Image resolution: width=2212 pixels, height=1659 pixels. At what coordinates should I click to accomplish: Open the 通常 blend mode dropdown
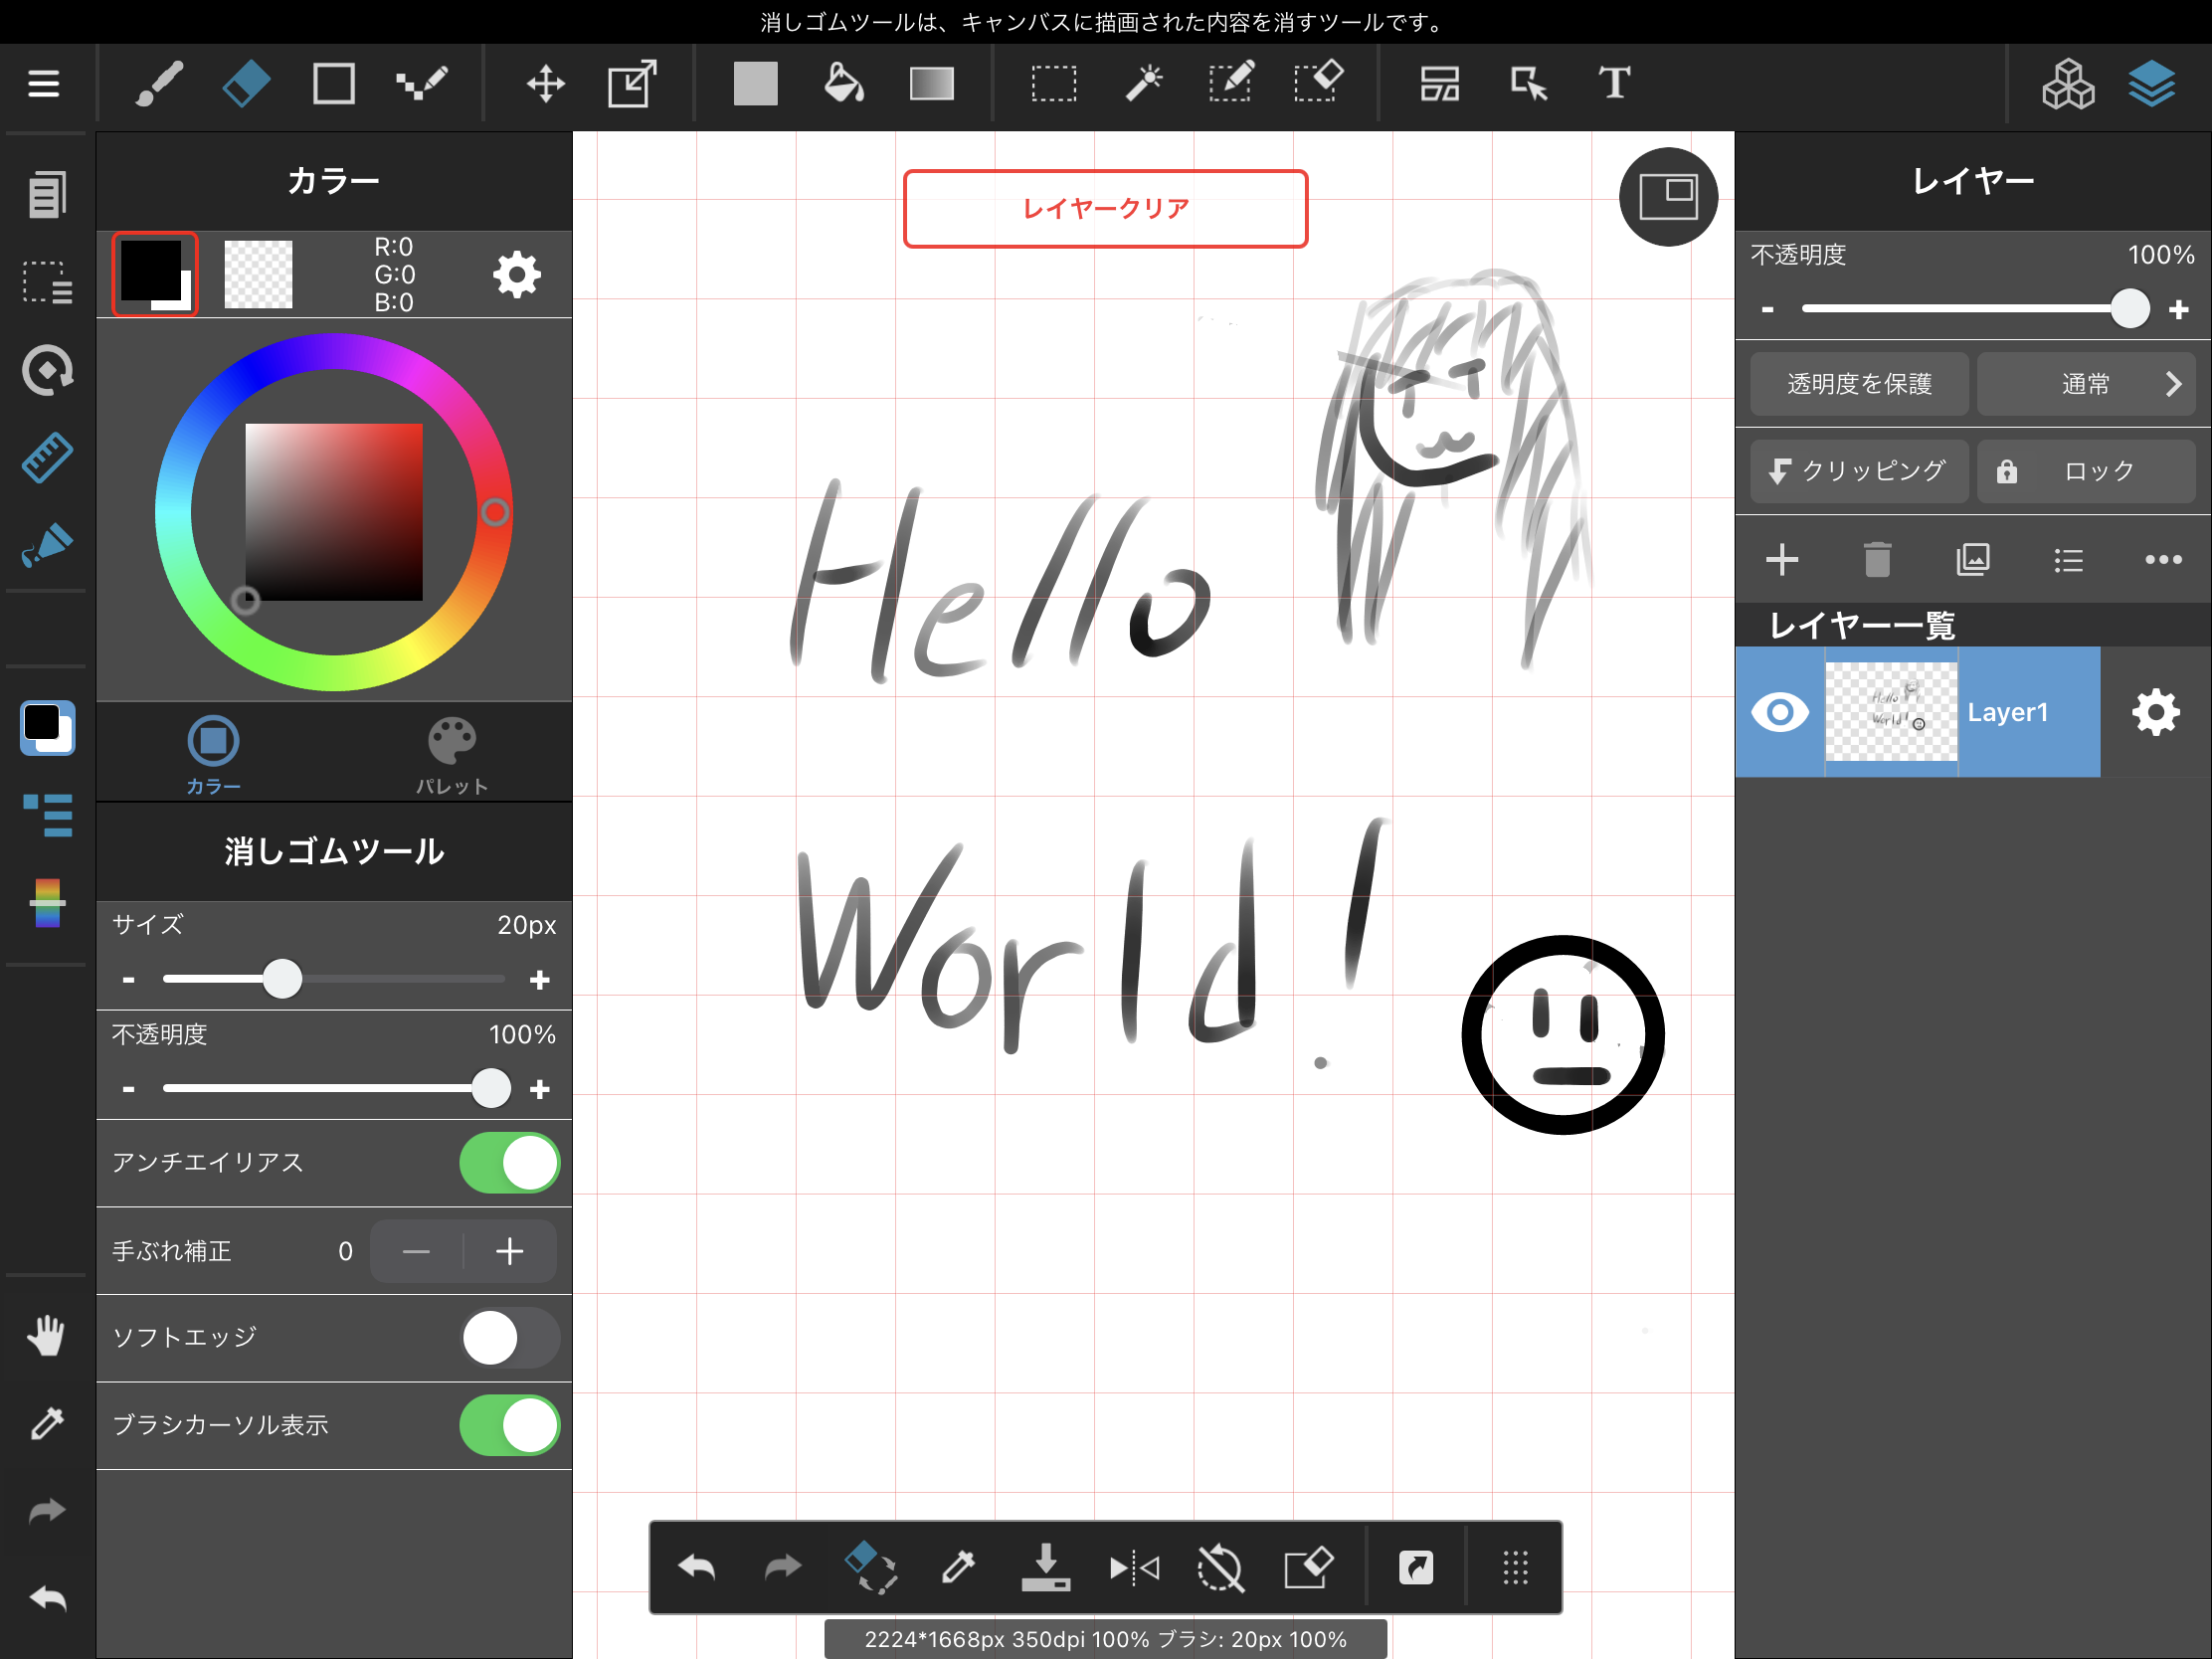tap(2085, 384)
